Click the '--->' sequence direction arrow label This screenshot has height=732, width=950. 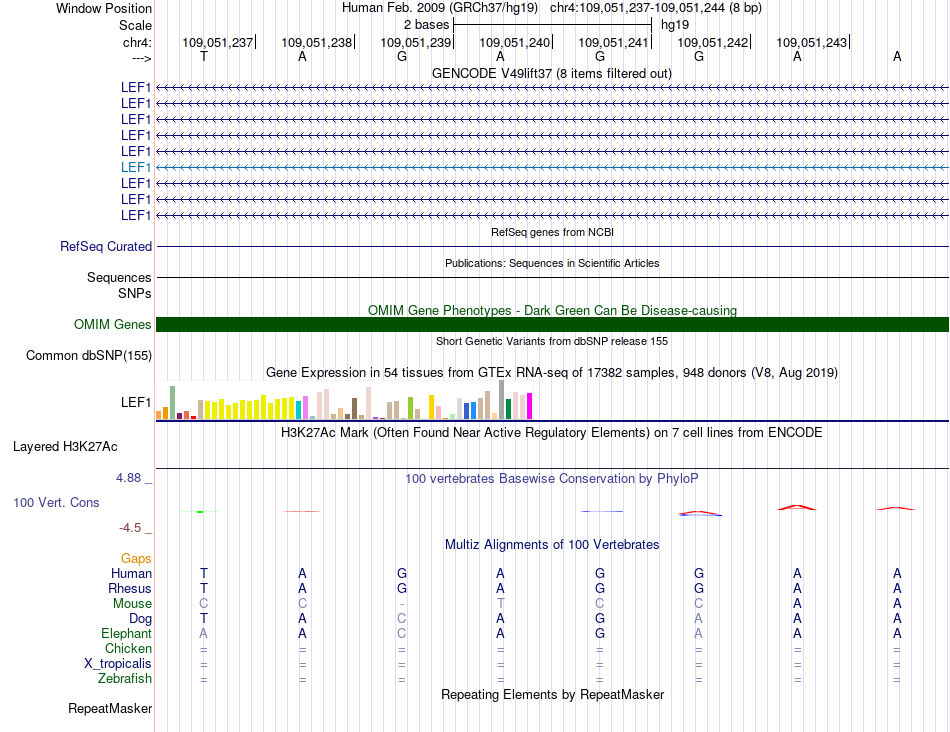point(141,58)
